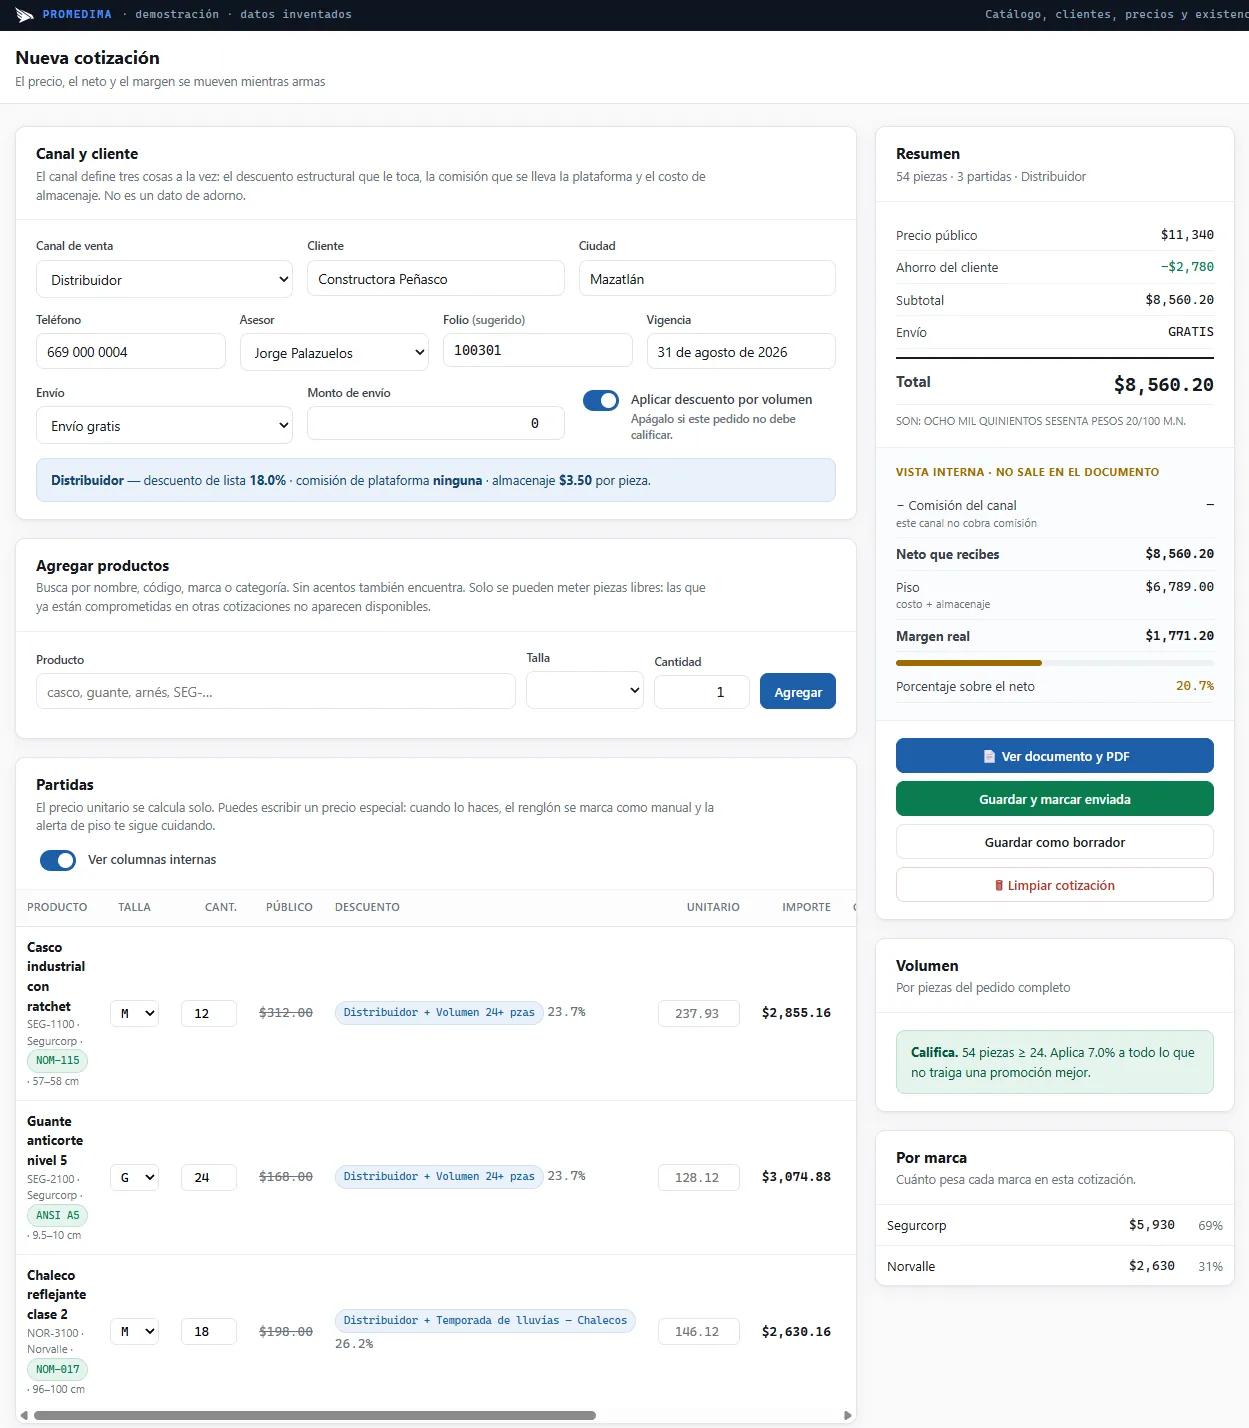The image size is (1249, 1428).
Task: Click discount tag on Guante anticorte row
Action: point(439,1177)
